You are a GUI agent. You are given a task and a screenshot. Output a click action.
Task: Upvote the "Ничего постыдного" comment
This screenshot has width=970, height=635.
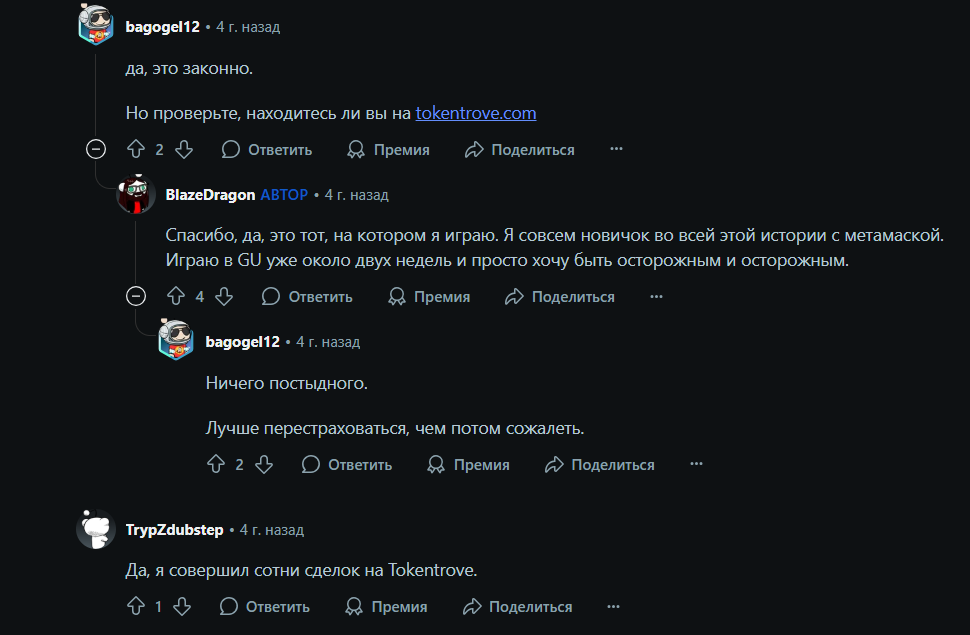[216, 465]
